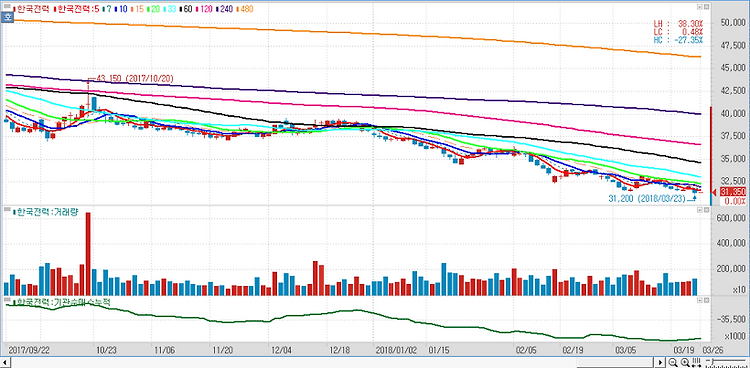Select the first 한국전력 candlestick legend
This screenshot has height=368, width=750.
(31, 9)
